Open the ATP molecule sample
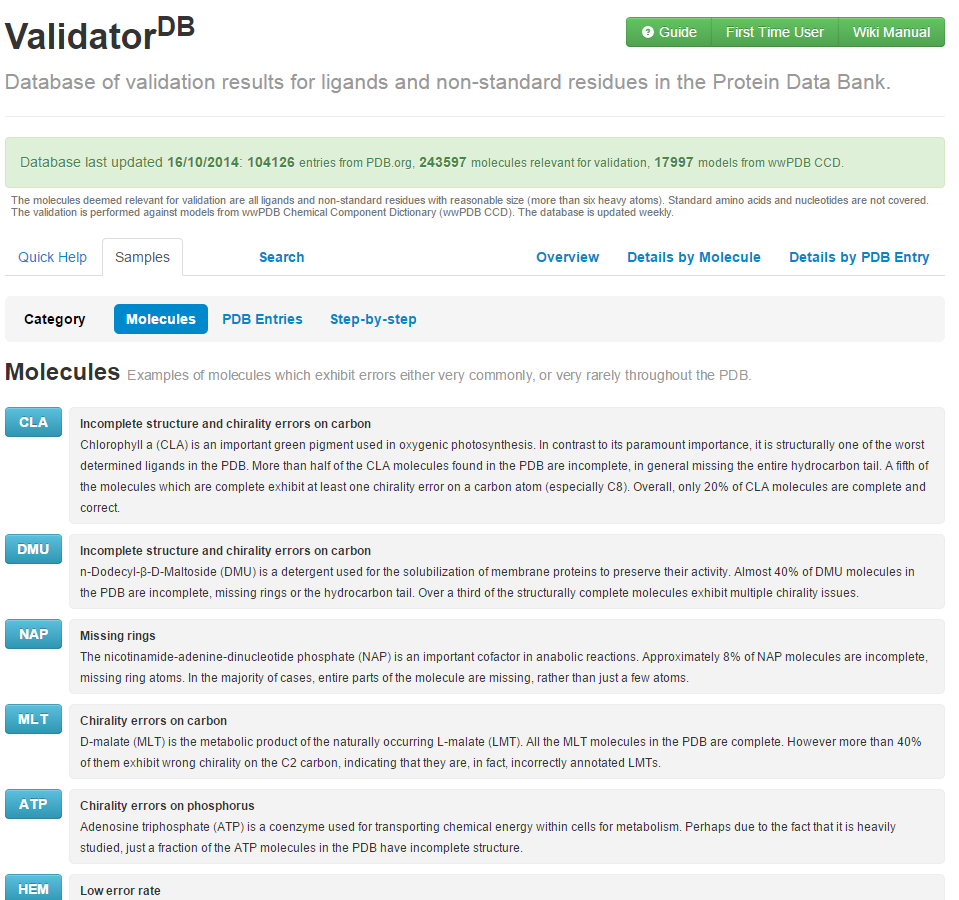The height and width of the screenshot is (900, 959). (34, 804)
